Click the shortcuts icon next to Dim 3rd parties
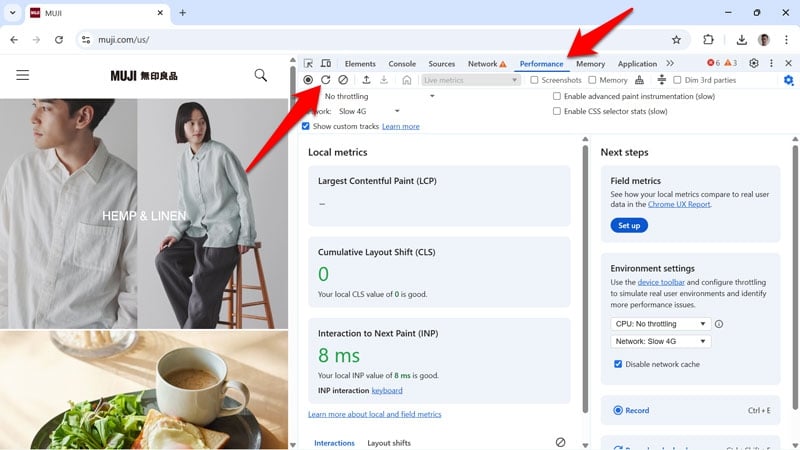The width and height of the screenshot is (800, 450). pos(662,80)
